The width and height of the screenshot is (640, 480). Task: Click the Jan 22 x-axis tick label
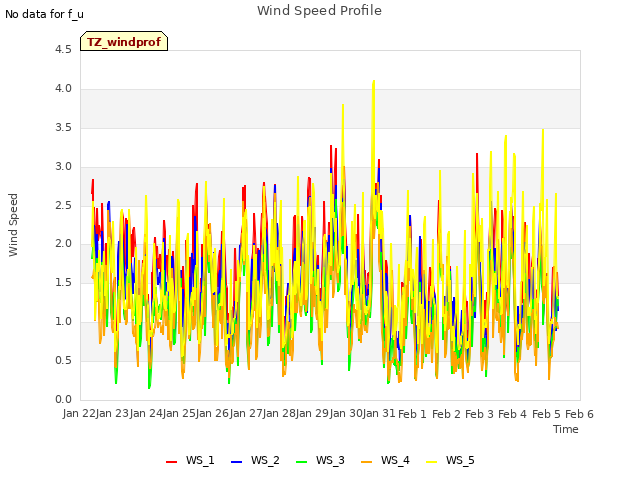(79, 413)
